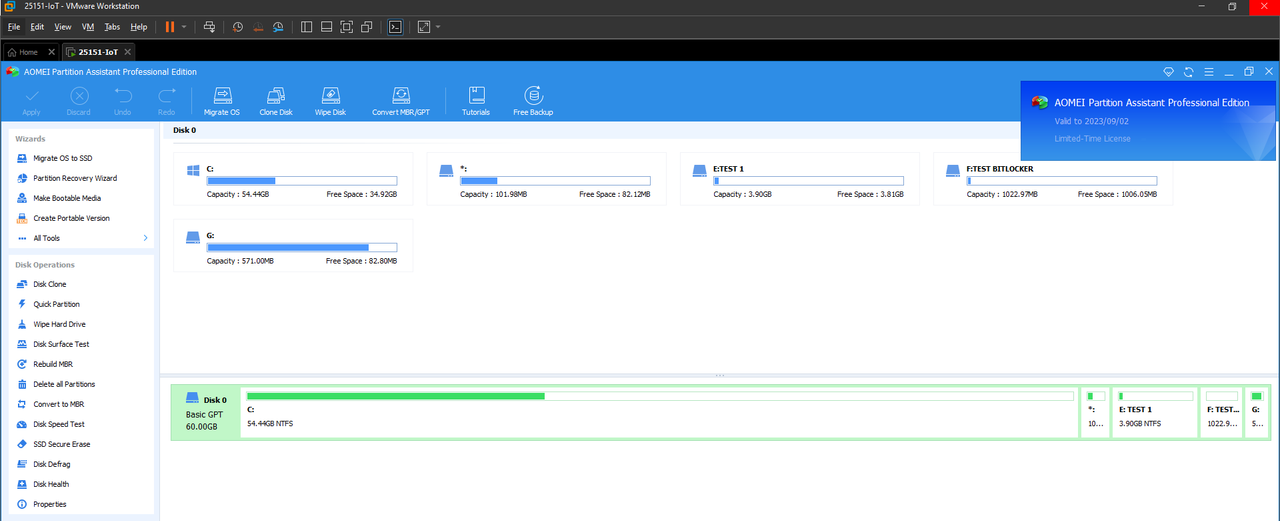
Task: Open the Clone Disk toolbar tool
Action: tap(276, 100)
